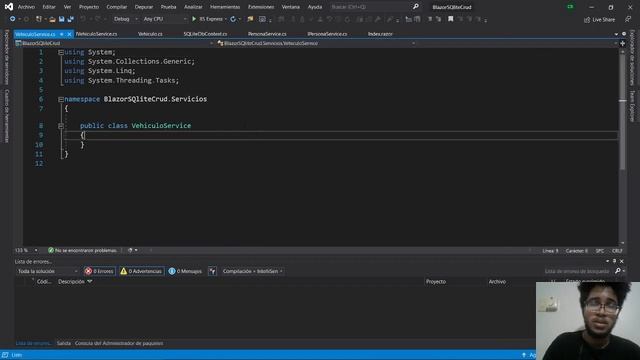This screenshot has height=360, width=640.
Task: Click the clear filter icon in error list
Action: (212, 271)
